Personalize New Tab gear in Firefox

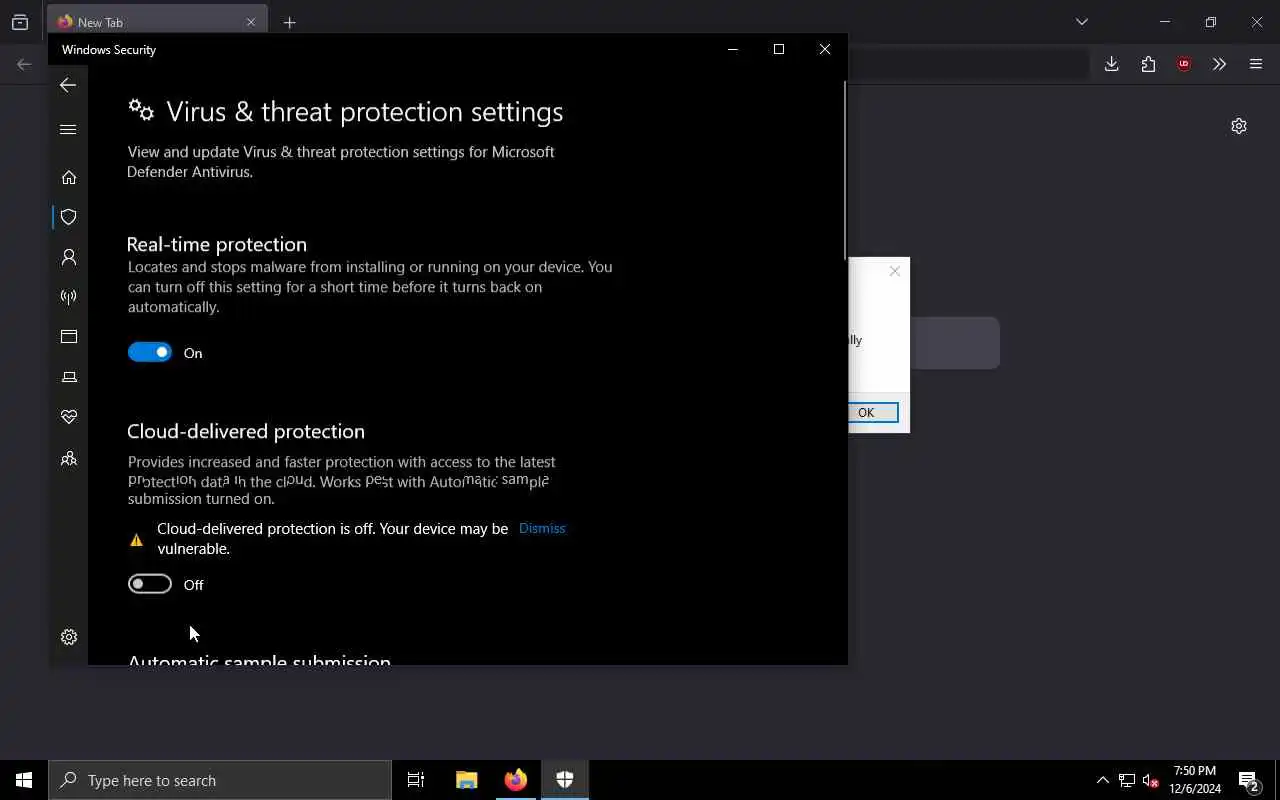1239,126
